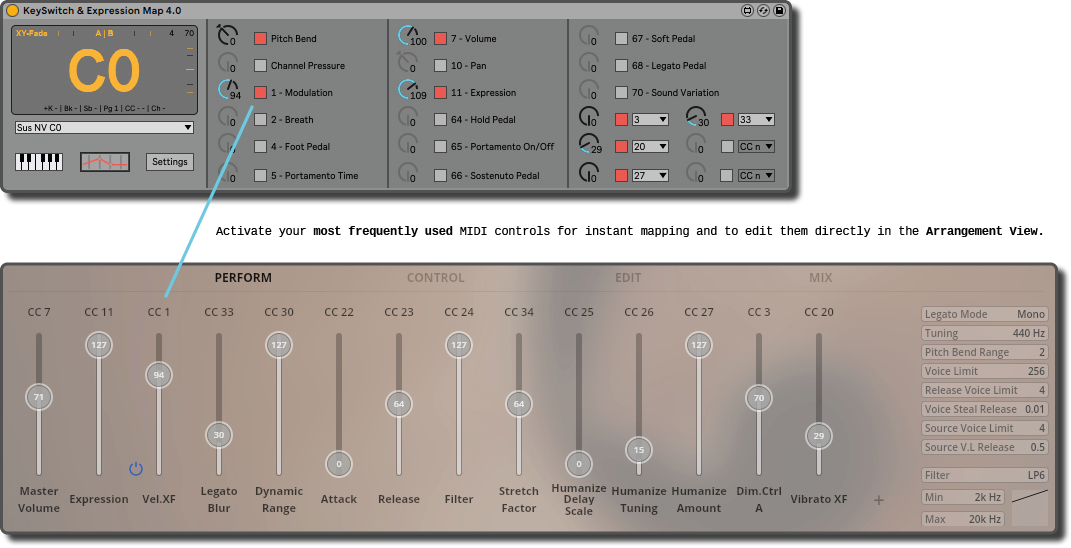Viewport: 1071px width, 548px height.
Task: Change the Legato Mode Mono setting
Action: click(x=984, y=314)
